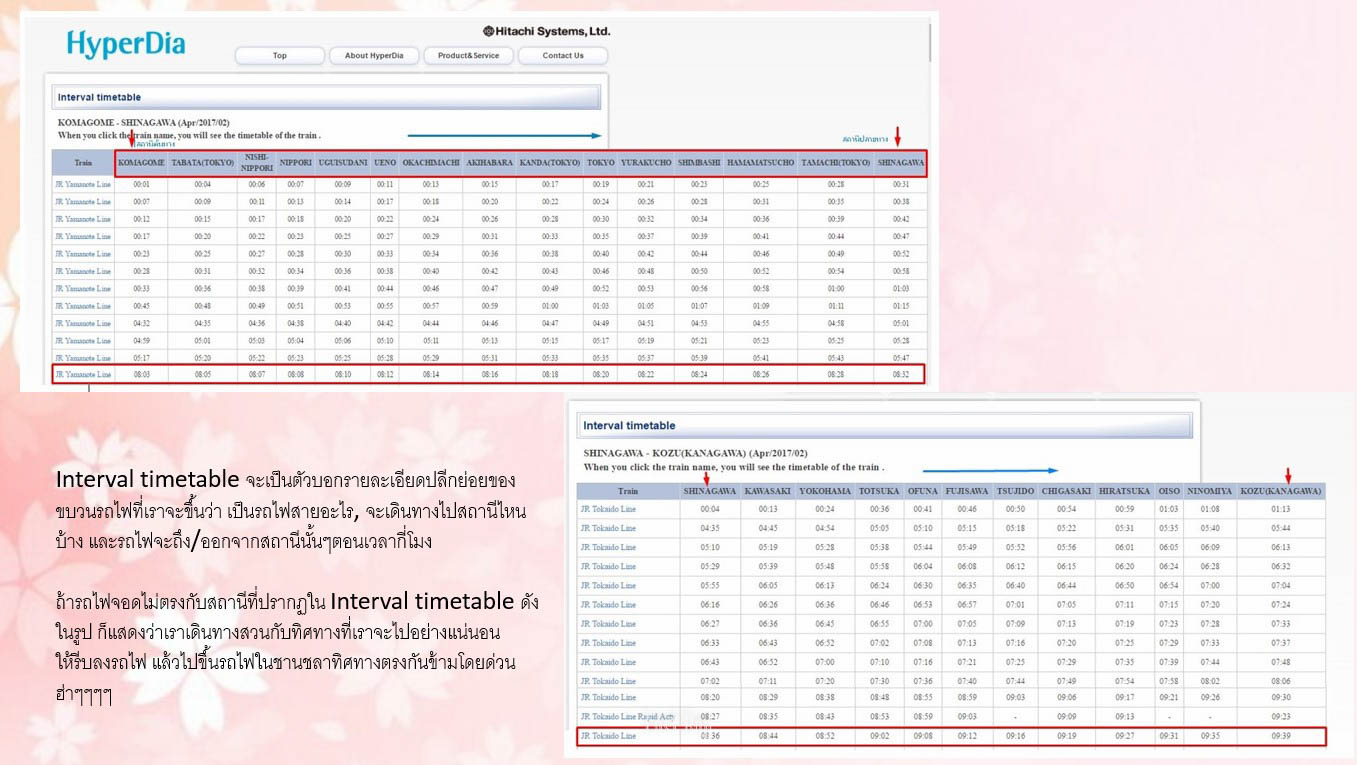This screenshot has height=765, width=1357.
Task: Click the HIRATSUKA column header
Action: point(1124,491)
